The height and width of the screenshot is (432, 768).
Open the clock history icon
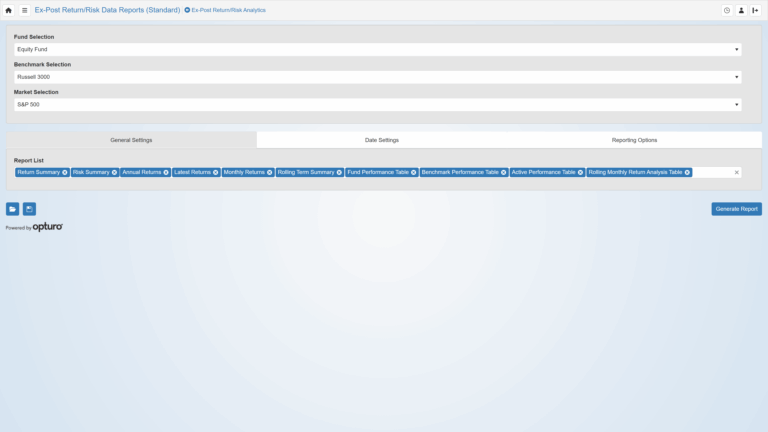tap(727, 10)
